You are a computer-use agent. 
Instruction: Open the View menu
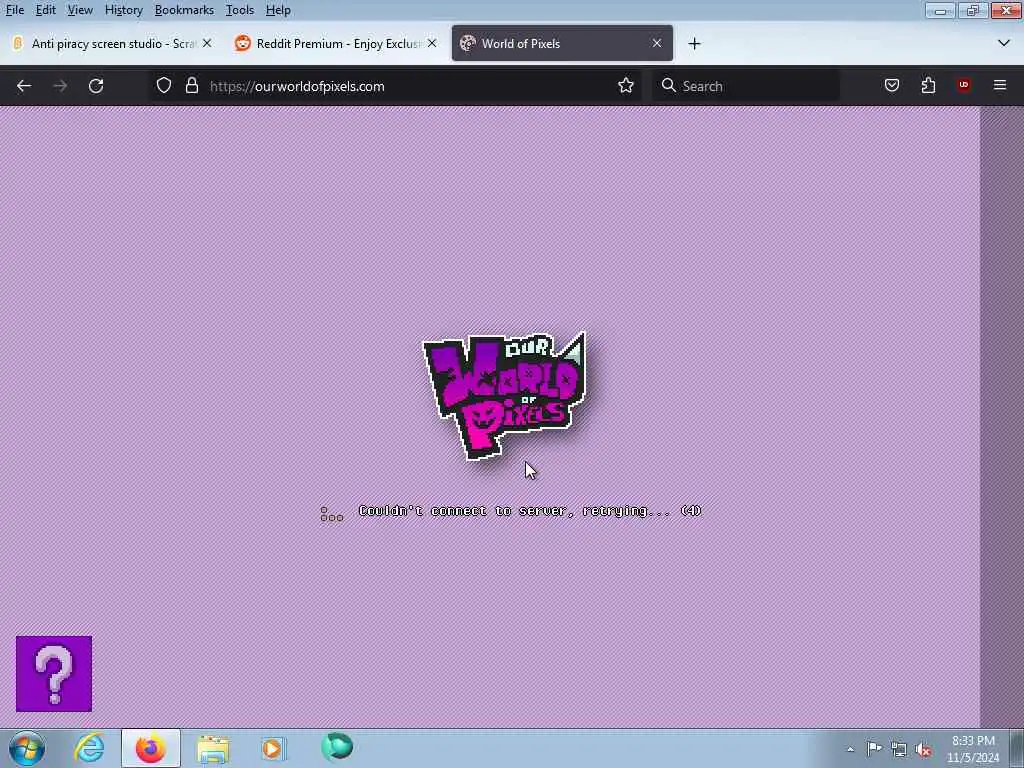point(80,10)
